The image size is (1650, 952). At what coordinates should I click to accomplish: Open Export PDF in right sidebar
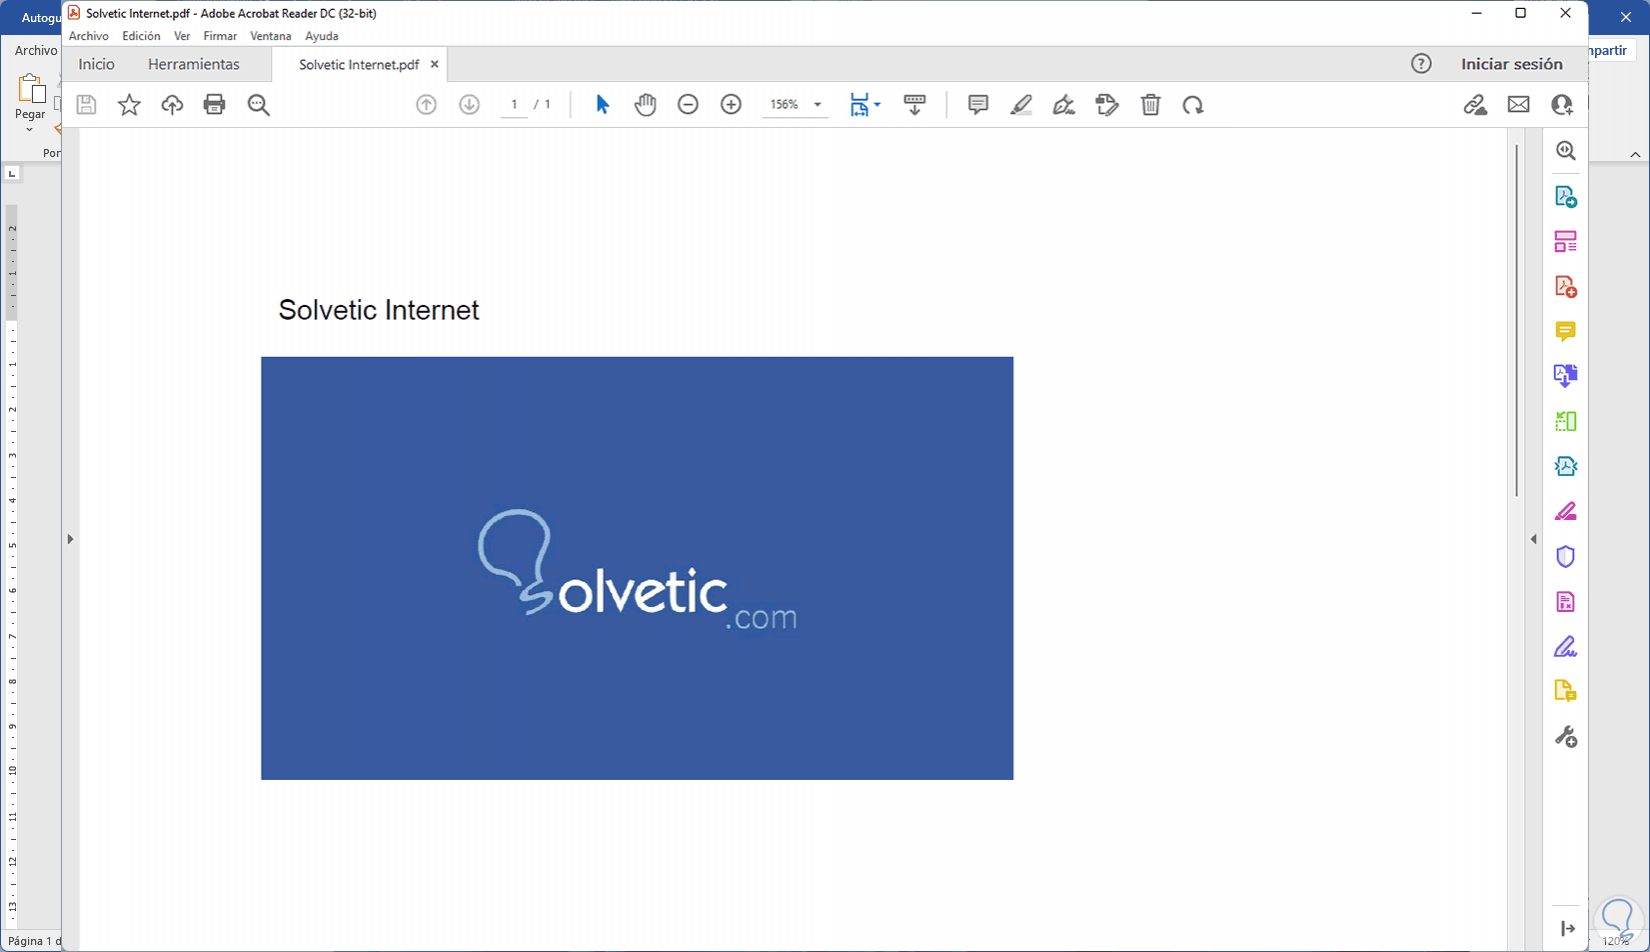(x=1566, y=197)
